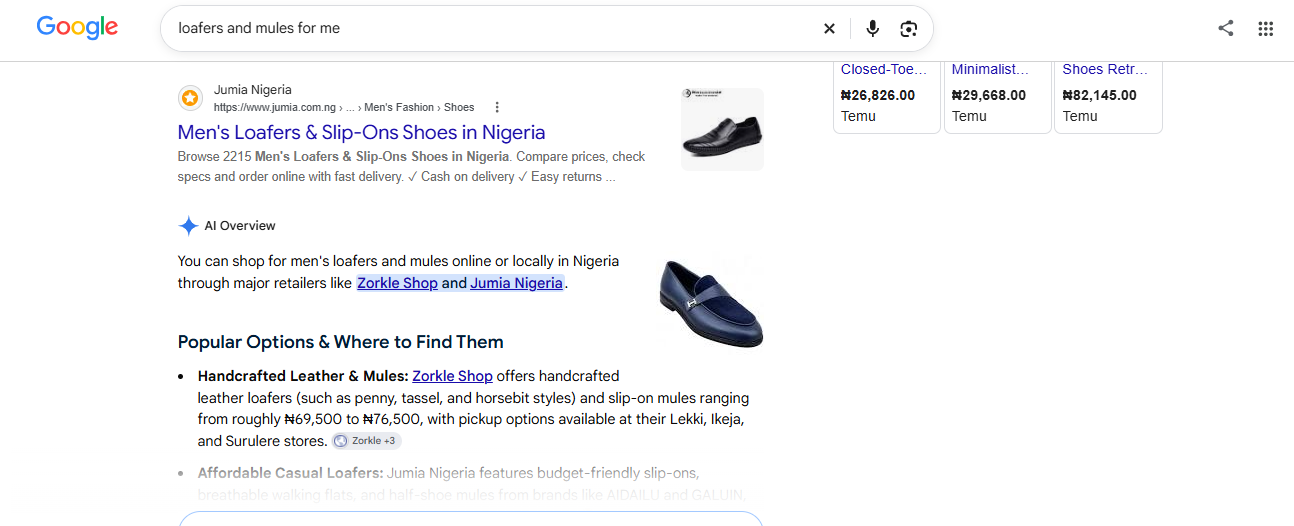This screenshot has height=526, width=1294.
Task: Clear the search query with X
Action: pos(829,29)
